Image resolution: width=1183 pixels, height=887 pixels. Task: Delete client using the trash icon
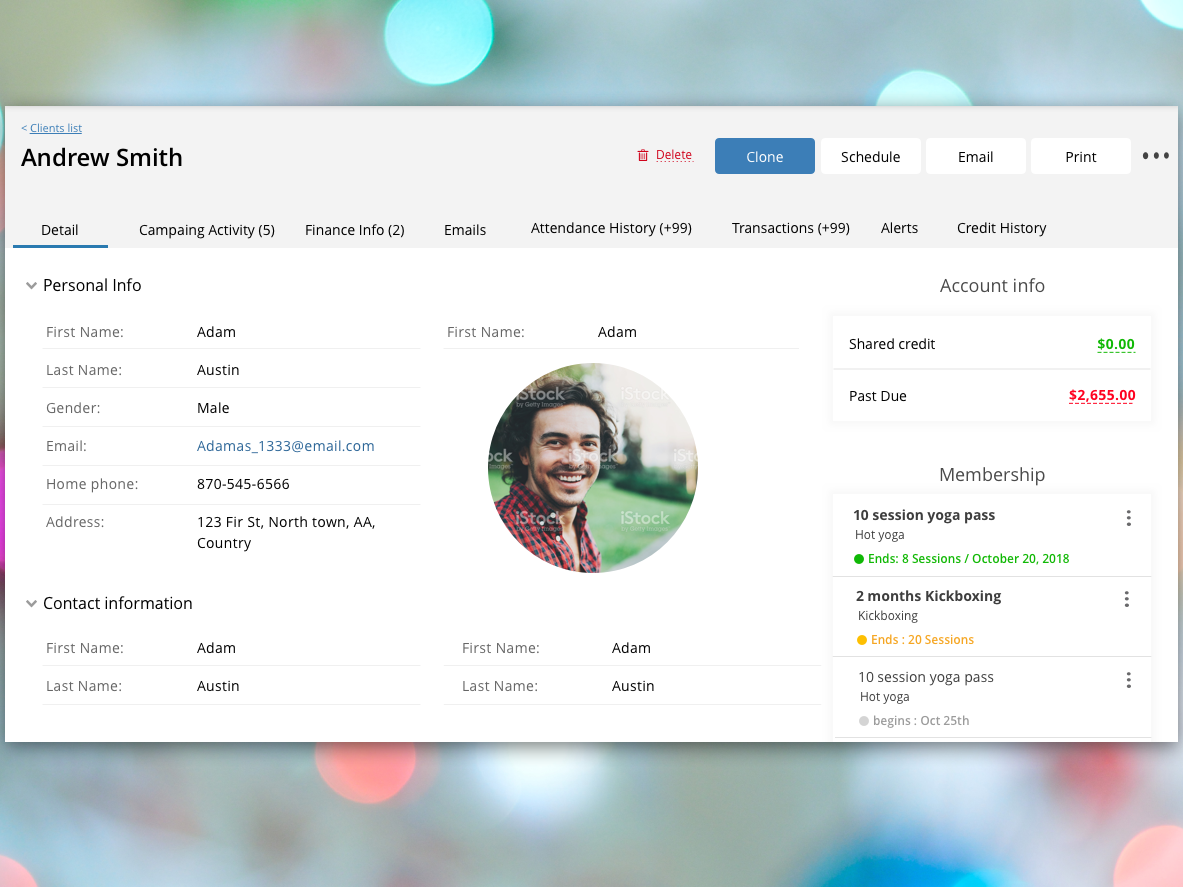point(643,155)
